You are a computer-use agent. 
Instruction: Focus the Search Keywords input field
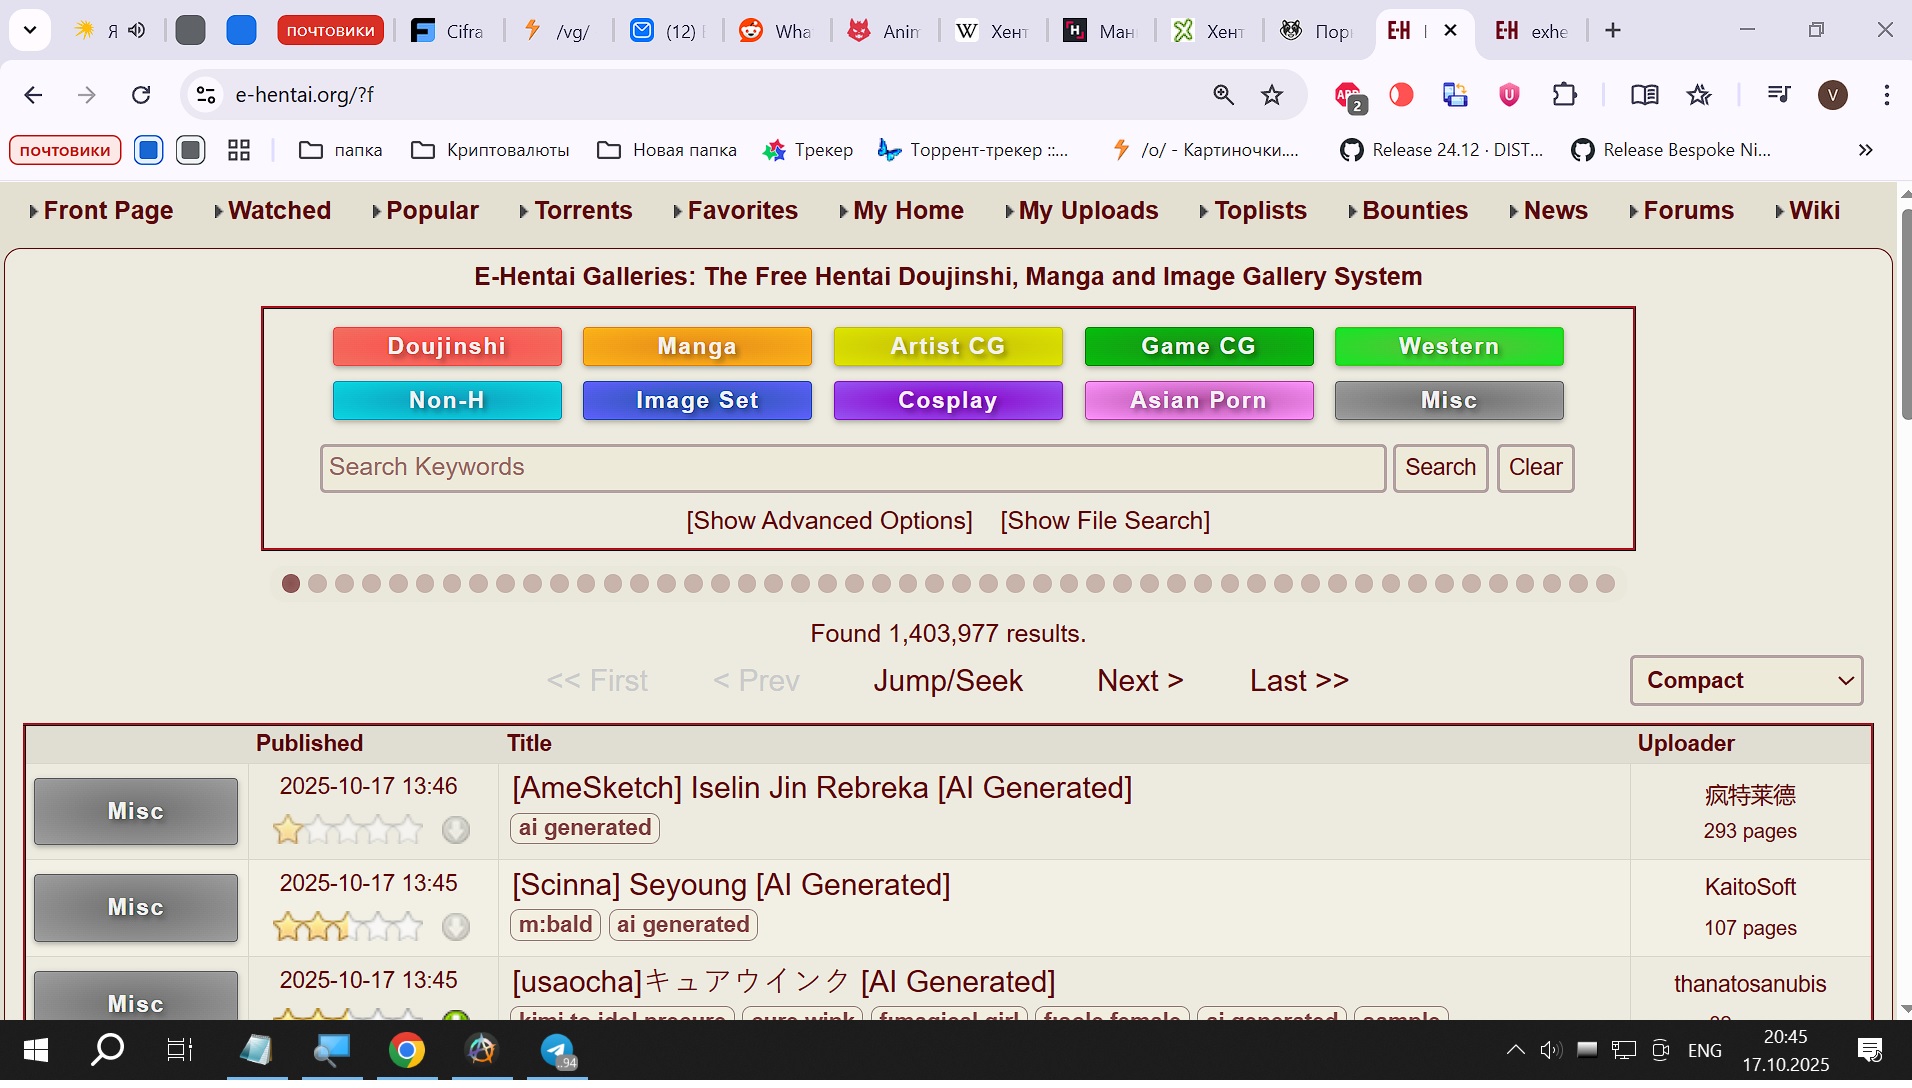tap(853, 468)
